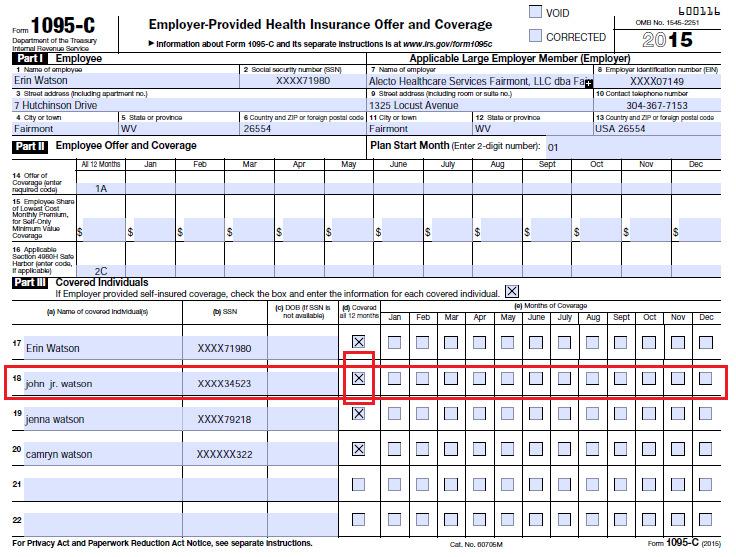This screenshot has height=557, width=736.
Task: Click the DOB field for Erin Watson row 17
Action: pyautogui.click(x=303, y=348)
